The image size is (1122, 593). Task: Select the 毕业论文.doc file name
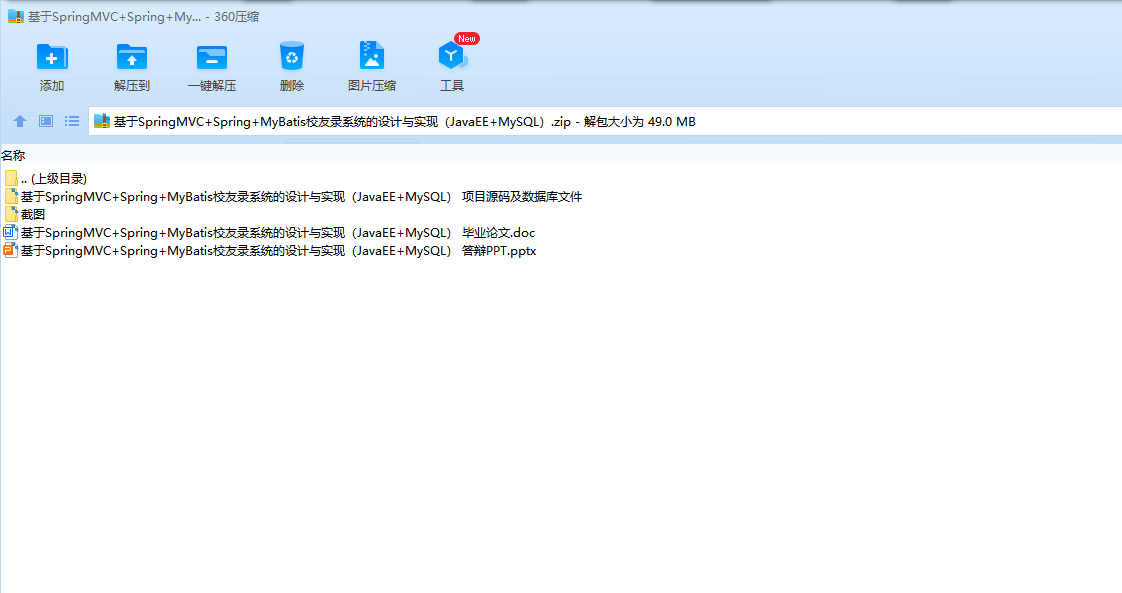coord(278,232)
